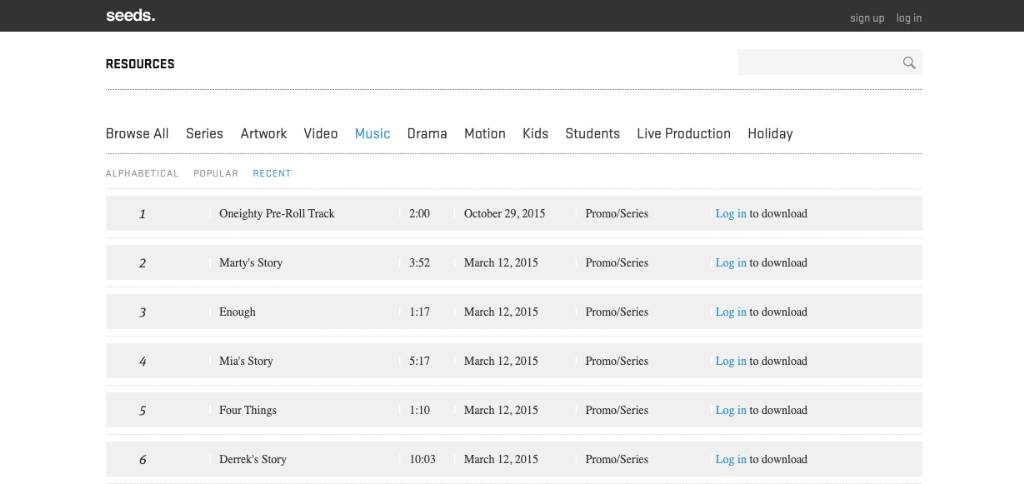Select the Series category tab

204,133
